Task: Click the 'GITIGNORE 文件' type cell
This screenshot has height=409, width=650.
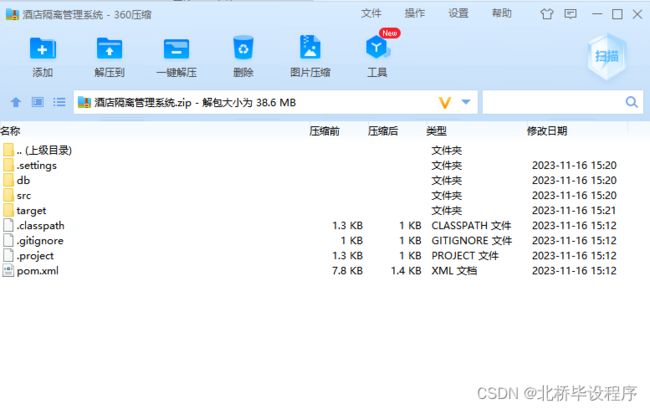Action: point(471,240)
